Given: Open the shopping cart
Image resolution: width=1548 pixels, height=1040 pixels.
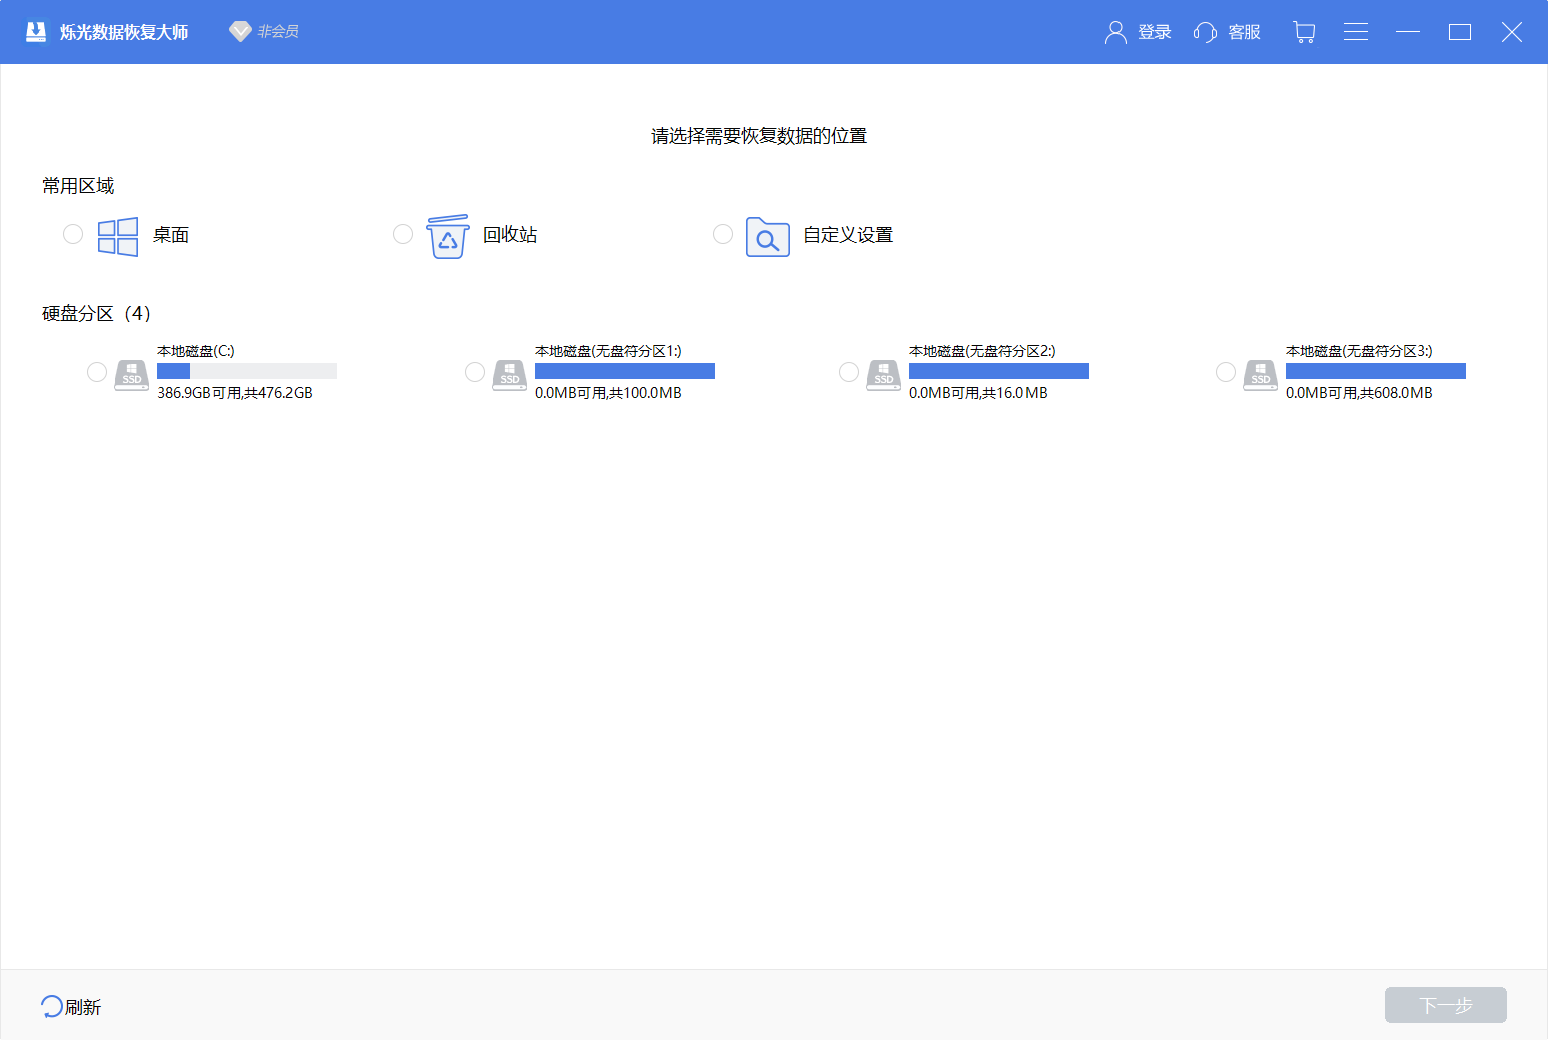Looking at the screenshot, I should click(x=1304, y=31).
